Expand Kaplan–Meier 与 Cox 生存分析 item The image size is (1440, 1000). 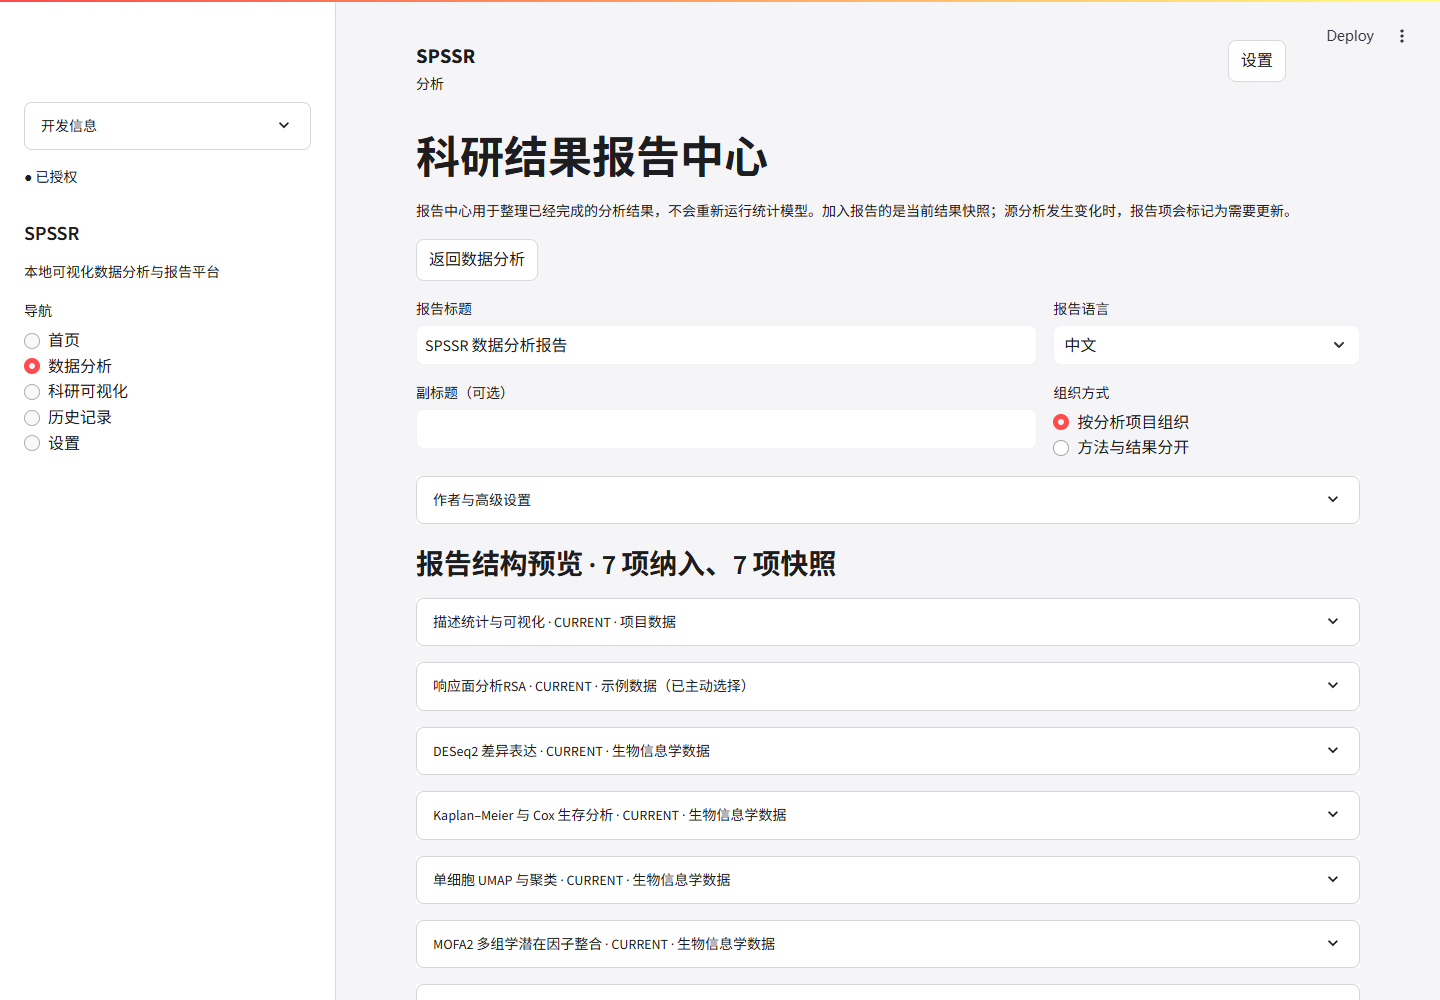[888, 815]
